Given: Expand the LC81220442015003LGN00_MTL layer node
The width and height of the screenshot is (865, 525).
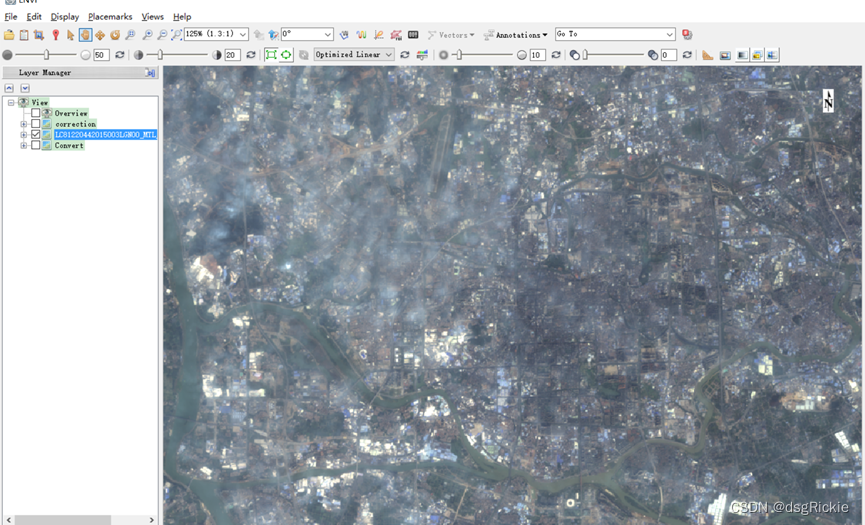Looking at the screenshot, I should click(x=24, y=135).
